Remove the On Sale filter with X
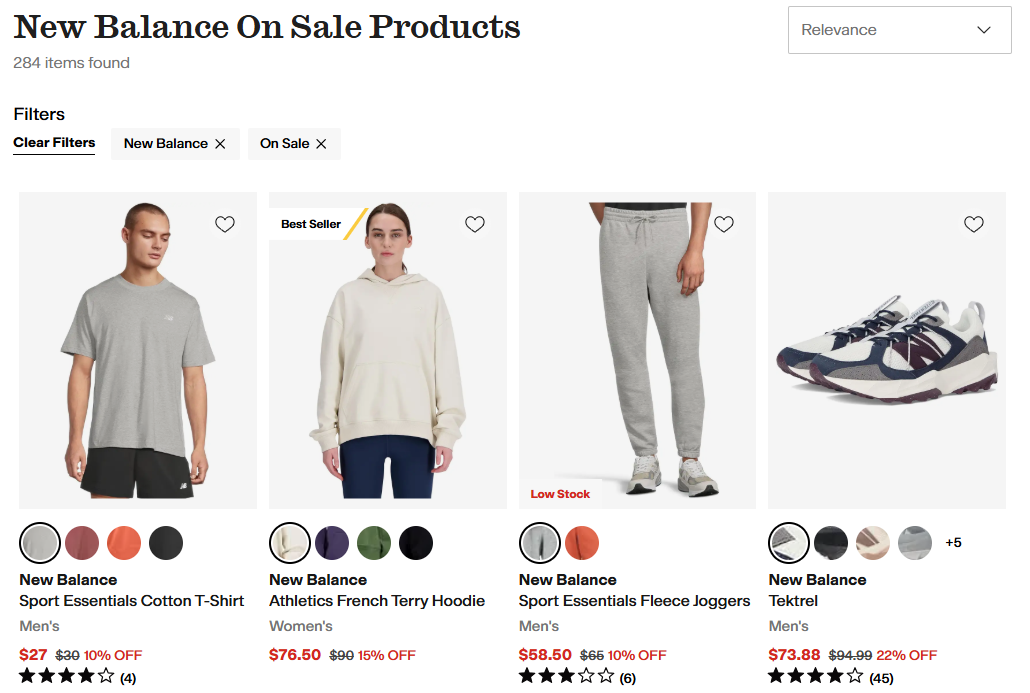The width and height of the screenshot is (1030, 693). 321,144
